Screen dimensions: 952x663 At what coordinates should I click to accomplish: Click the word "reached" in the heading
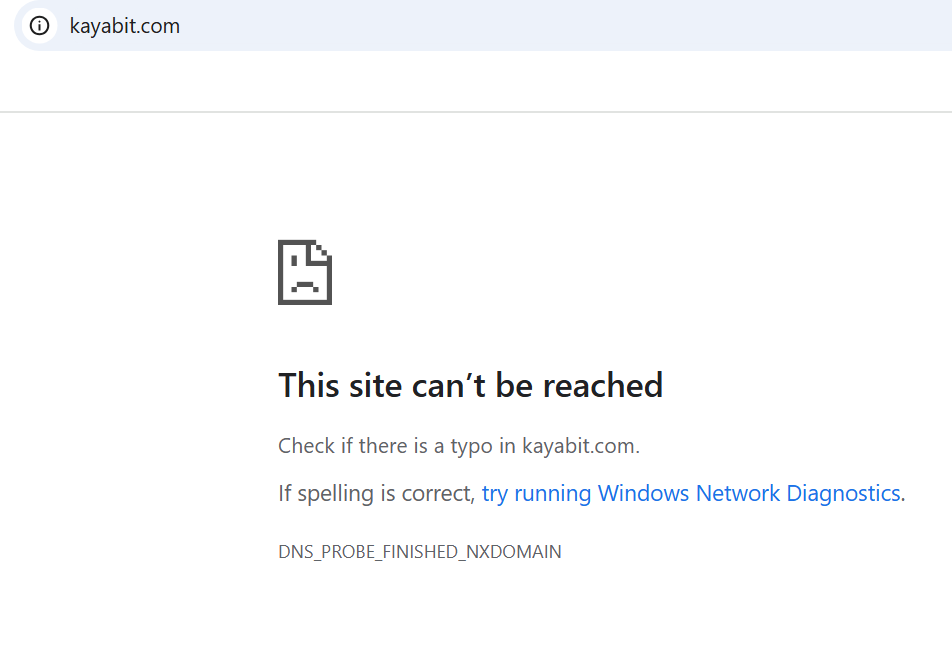tap(602, 386)
